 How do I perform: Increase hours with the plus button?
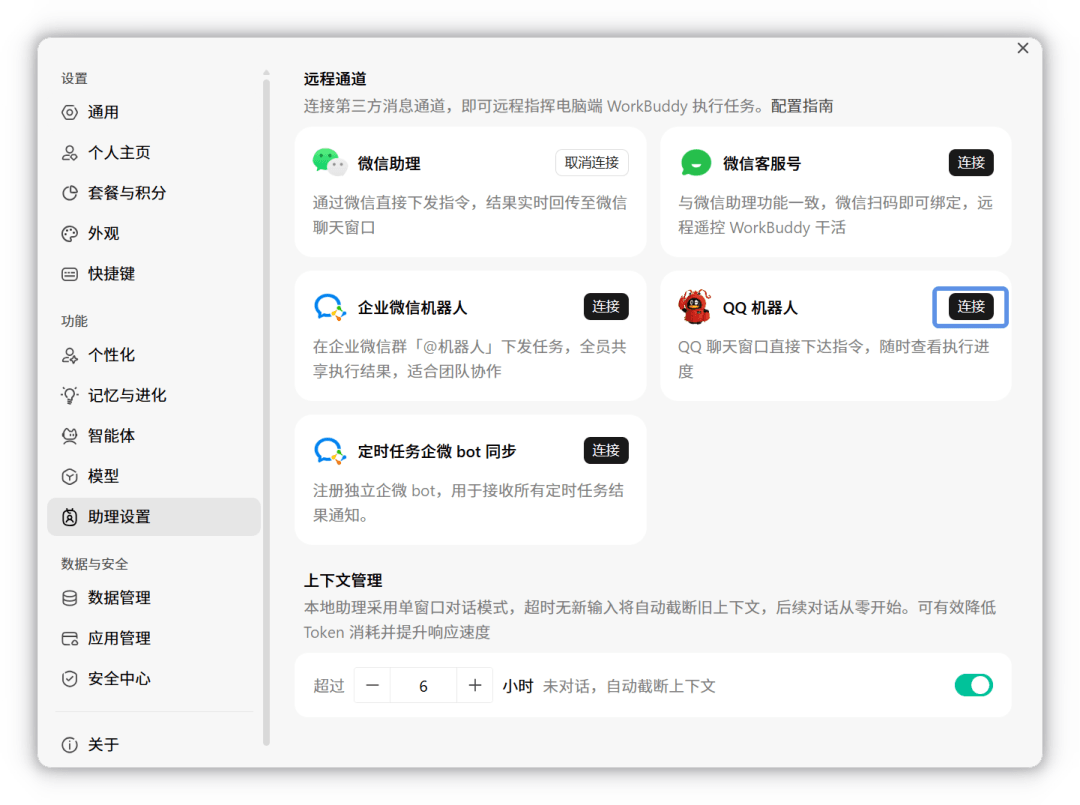(475, 685)
